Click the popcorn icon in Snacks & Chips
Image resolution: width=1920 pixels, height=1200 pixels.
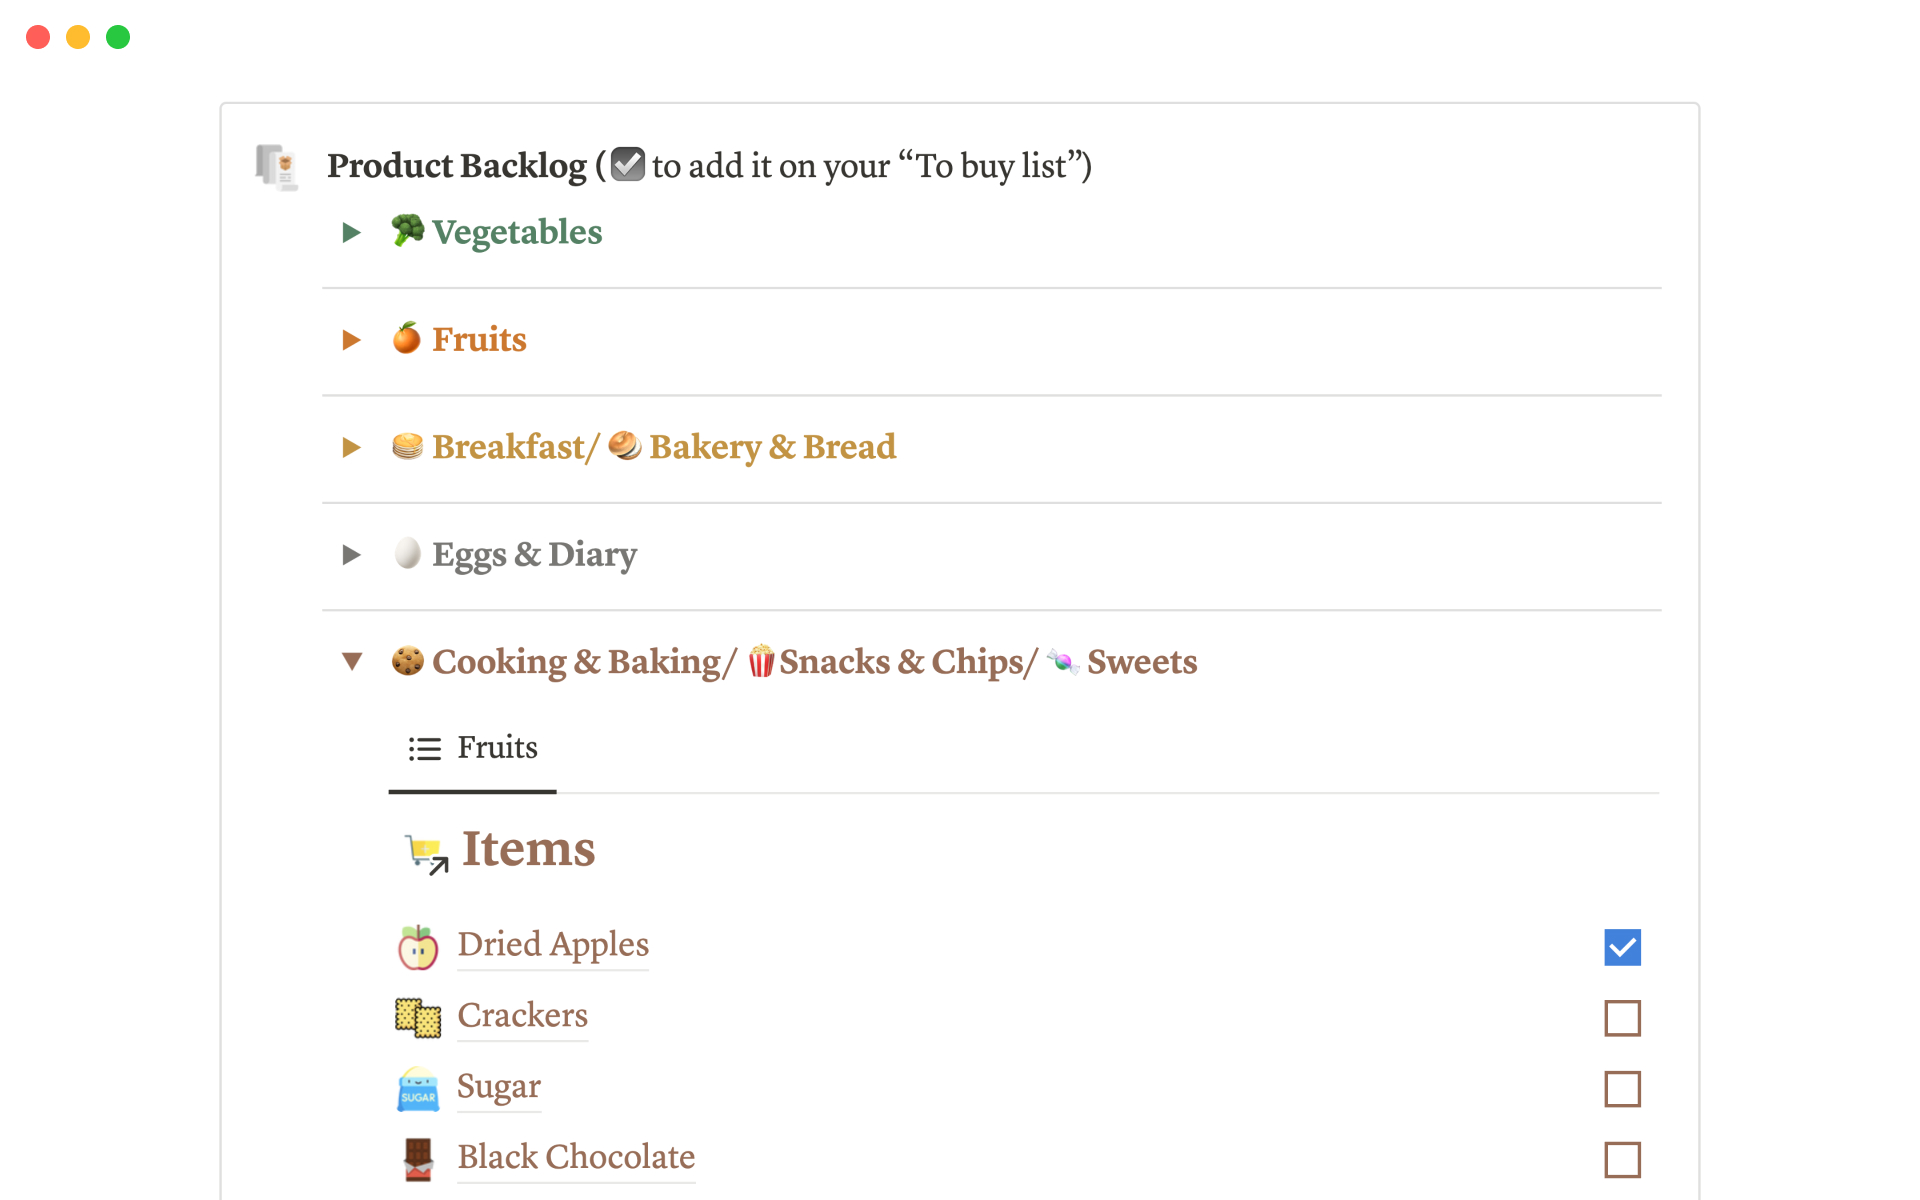pos(760,662)
